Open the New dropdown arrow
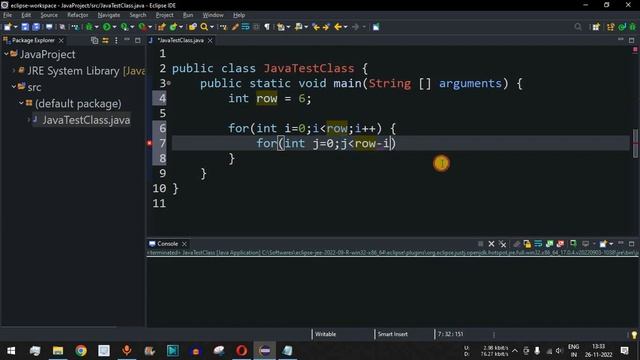640x360 pixels. [16, 27]
